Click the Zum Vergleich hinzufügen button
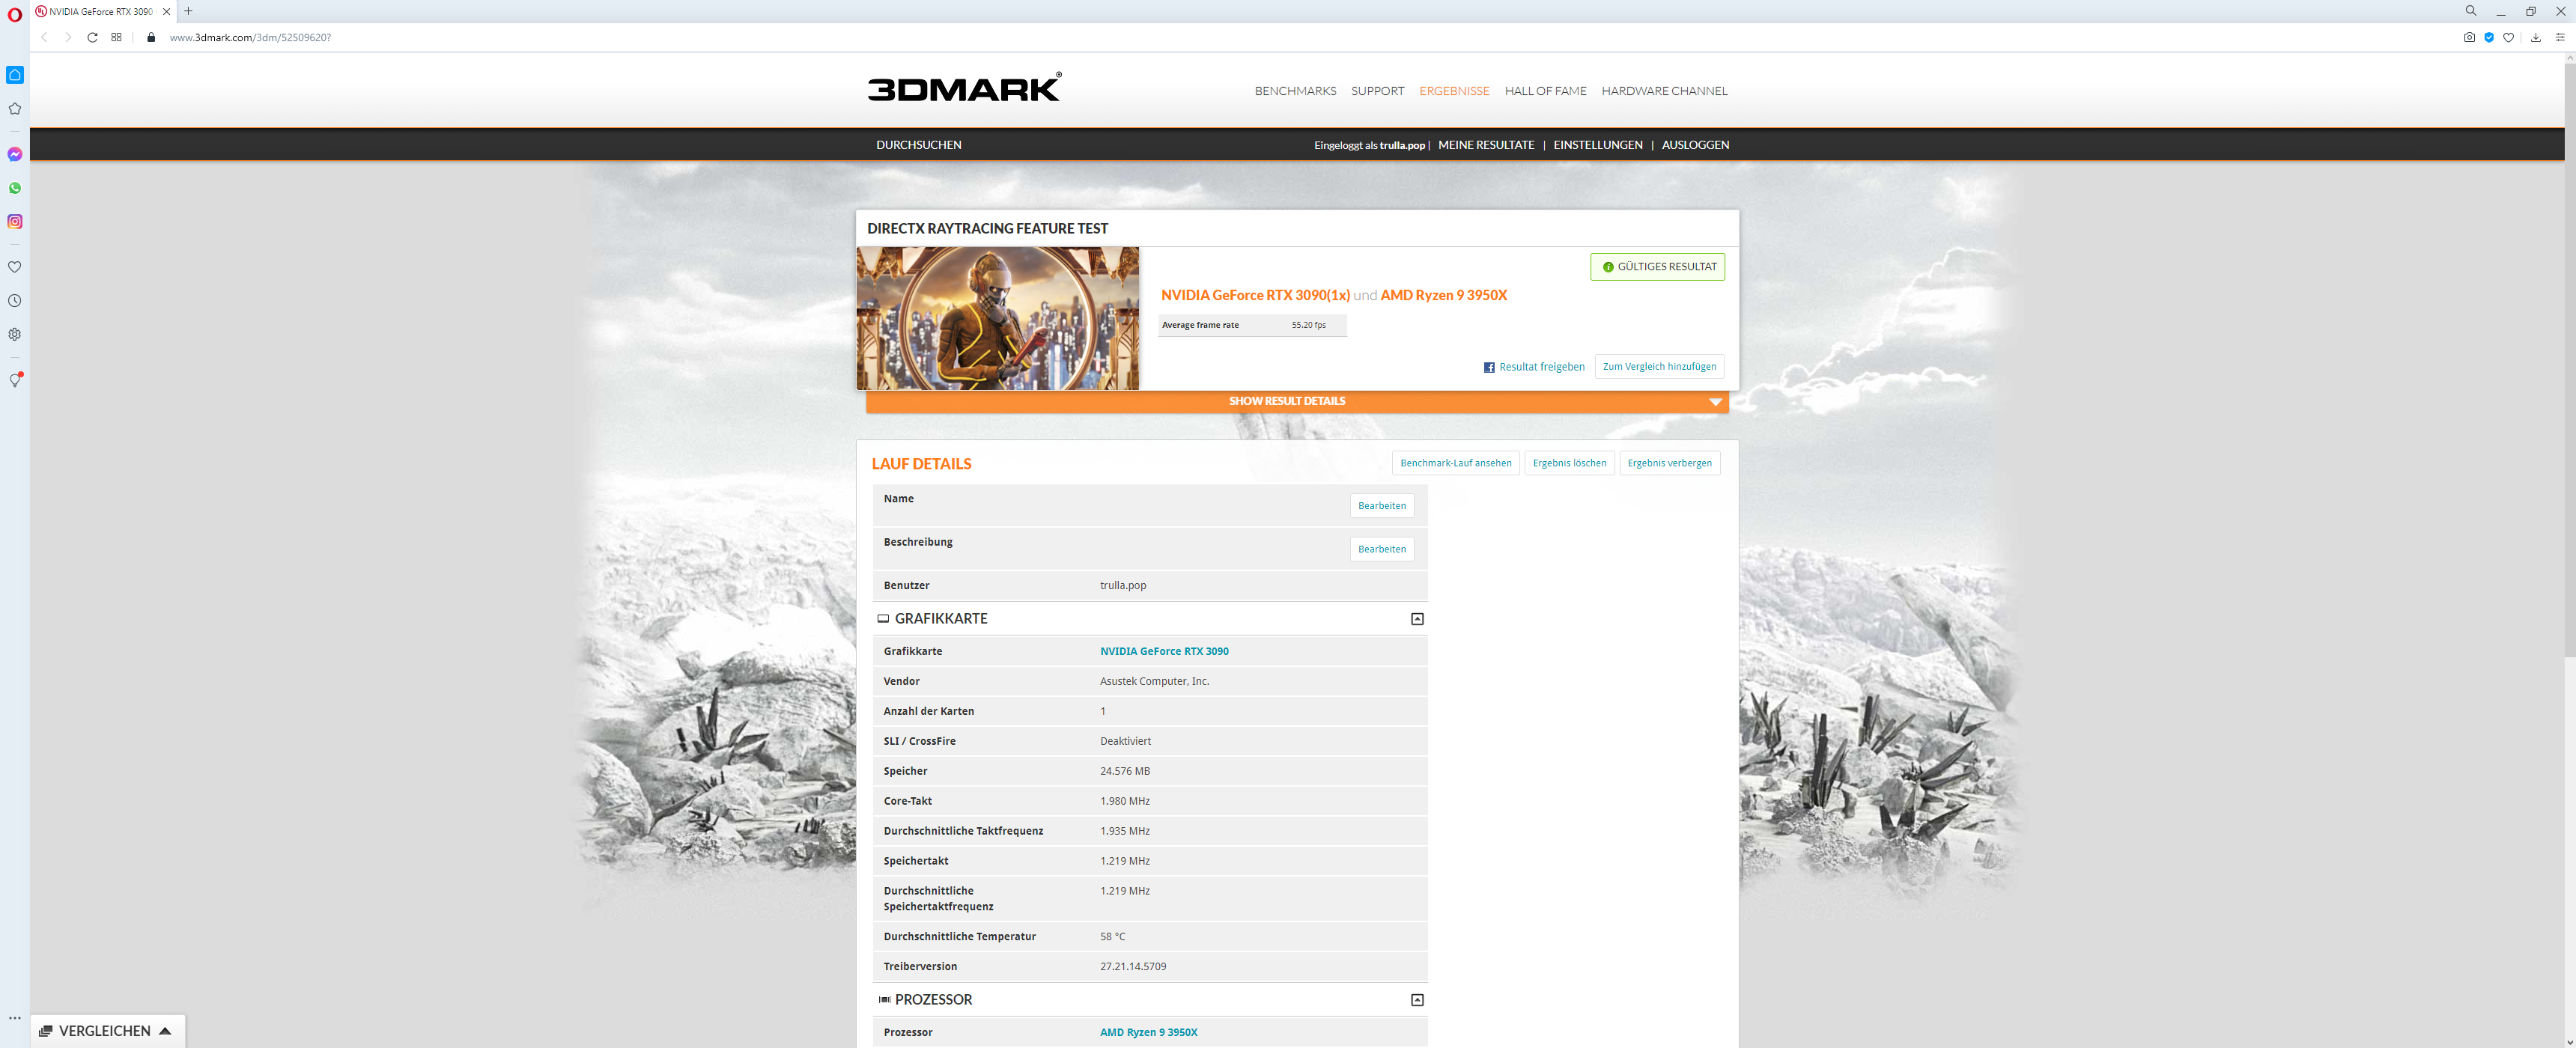Image resolution: width=2576 pixels, height=1048 pixels. click(x=1659, y=367)
